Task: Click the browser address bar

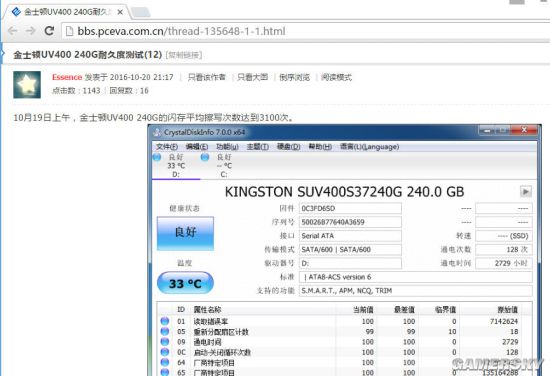Action: pos(305,31)
